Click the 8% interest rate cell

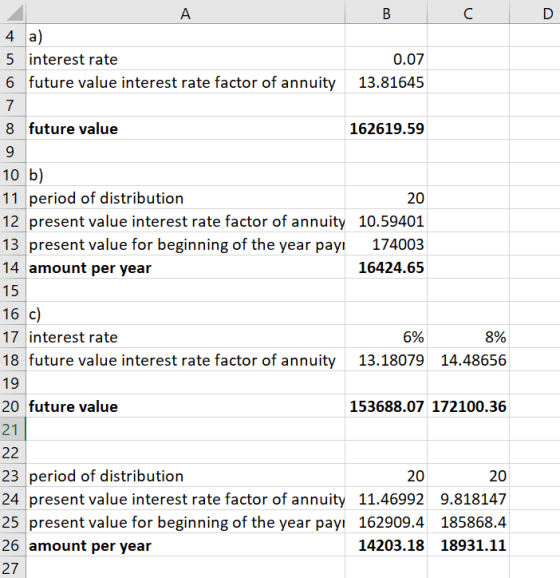[x=468, y=337]
